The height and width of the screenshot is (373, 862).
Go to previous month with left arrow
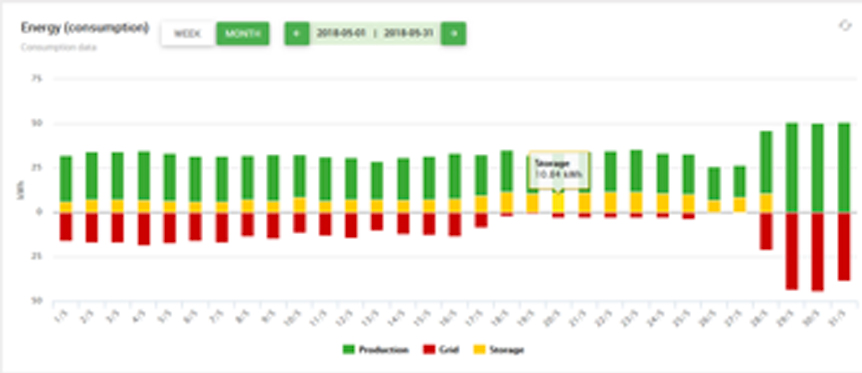(x=297, y=34)
